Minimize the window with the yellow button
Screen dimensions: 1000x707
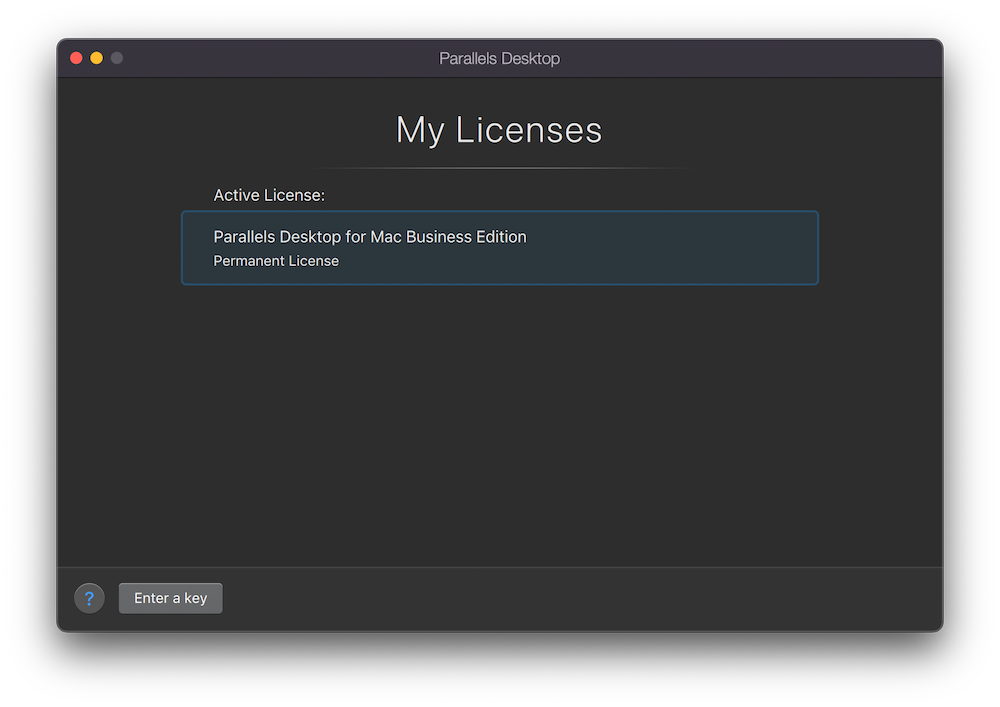point(96,58)
